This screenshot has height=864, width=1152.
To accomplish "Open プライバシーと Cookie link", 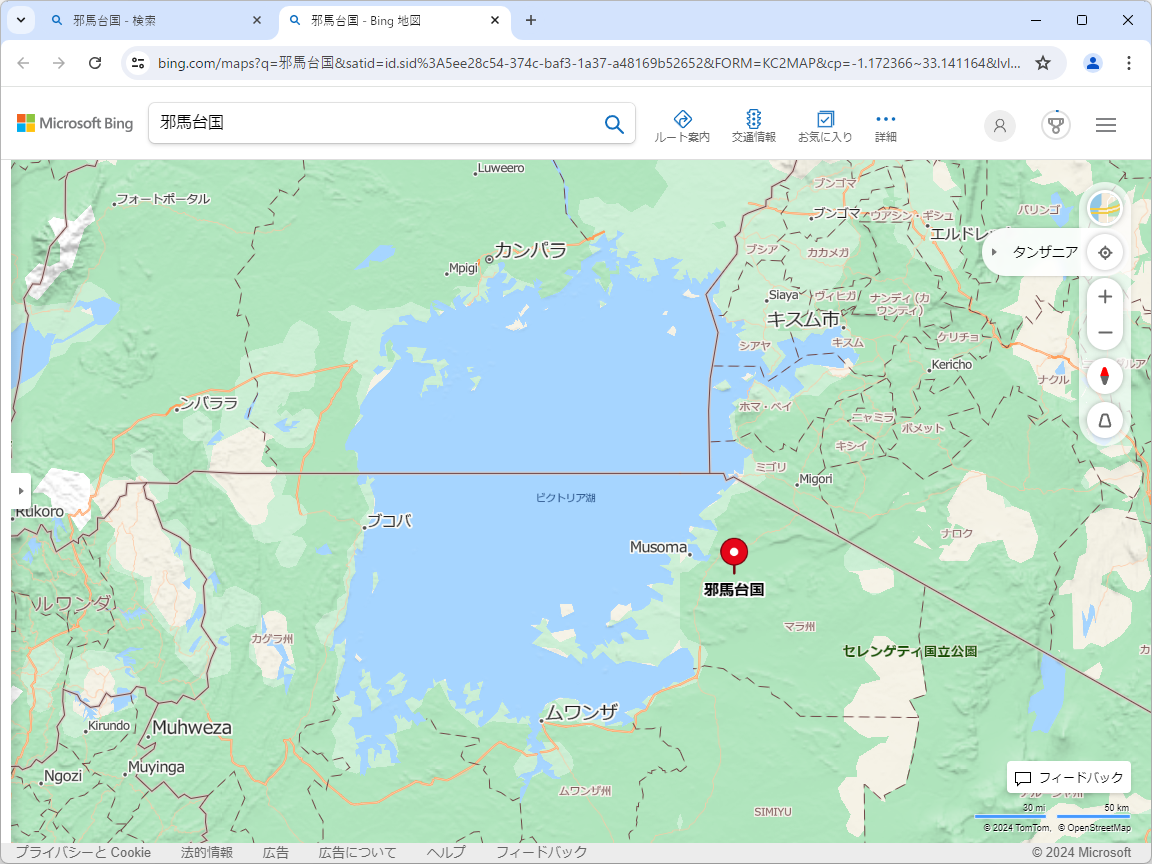I will 83,852.
